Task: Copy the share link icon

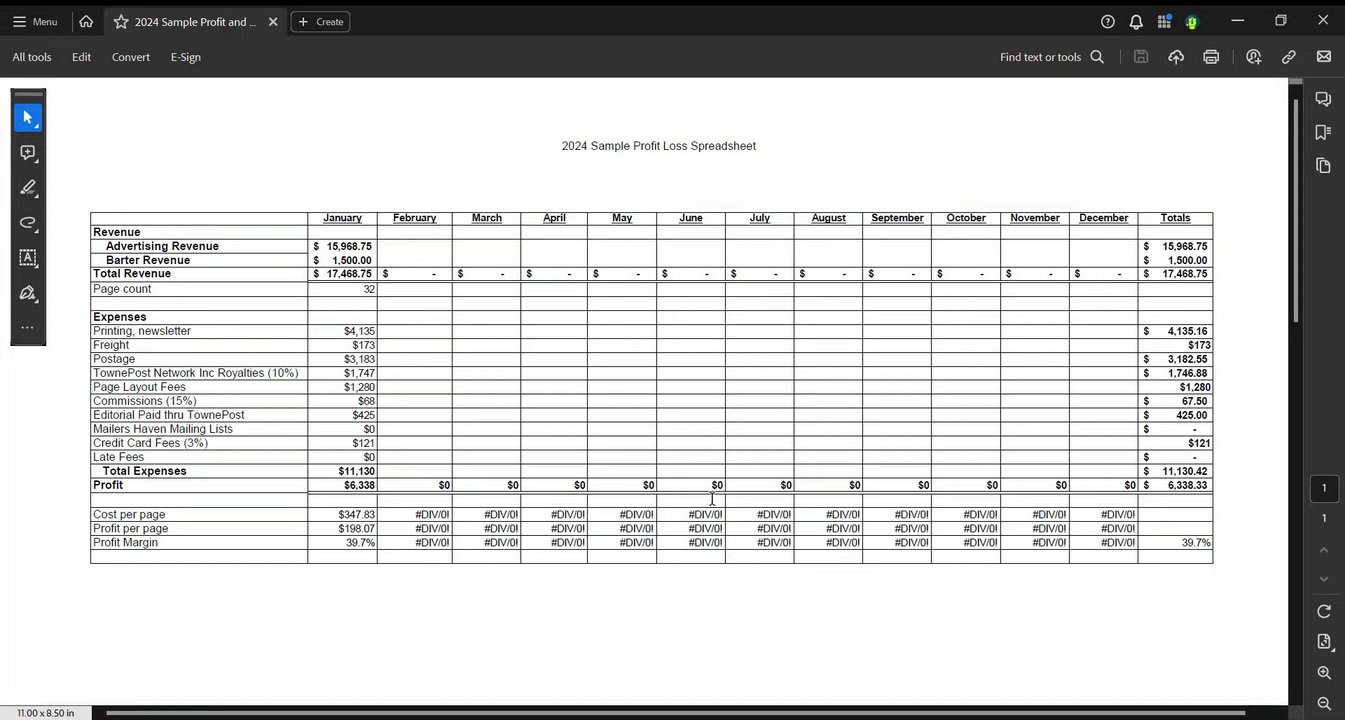Action: (1289, 57)
